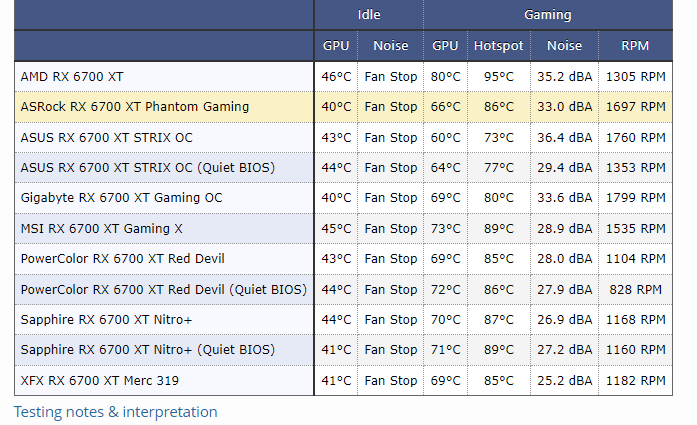Click the Idle column group header
697x425 pixels.
click(368, 15)
